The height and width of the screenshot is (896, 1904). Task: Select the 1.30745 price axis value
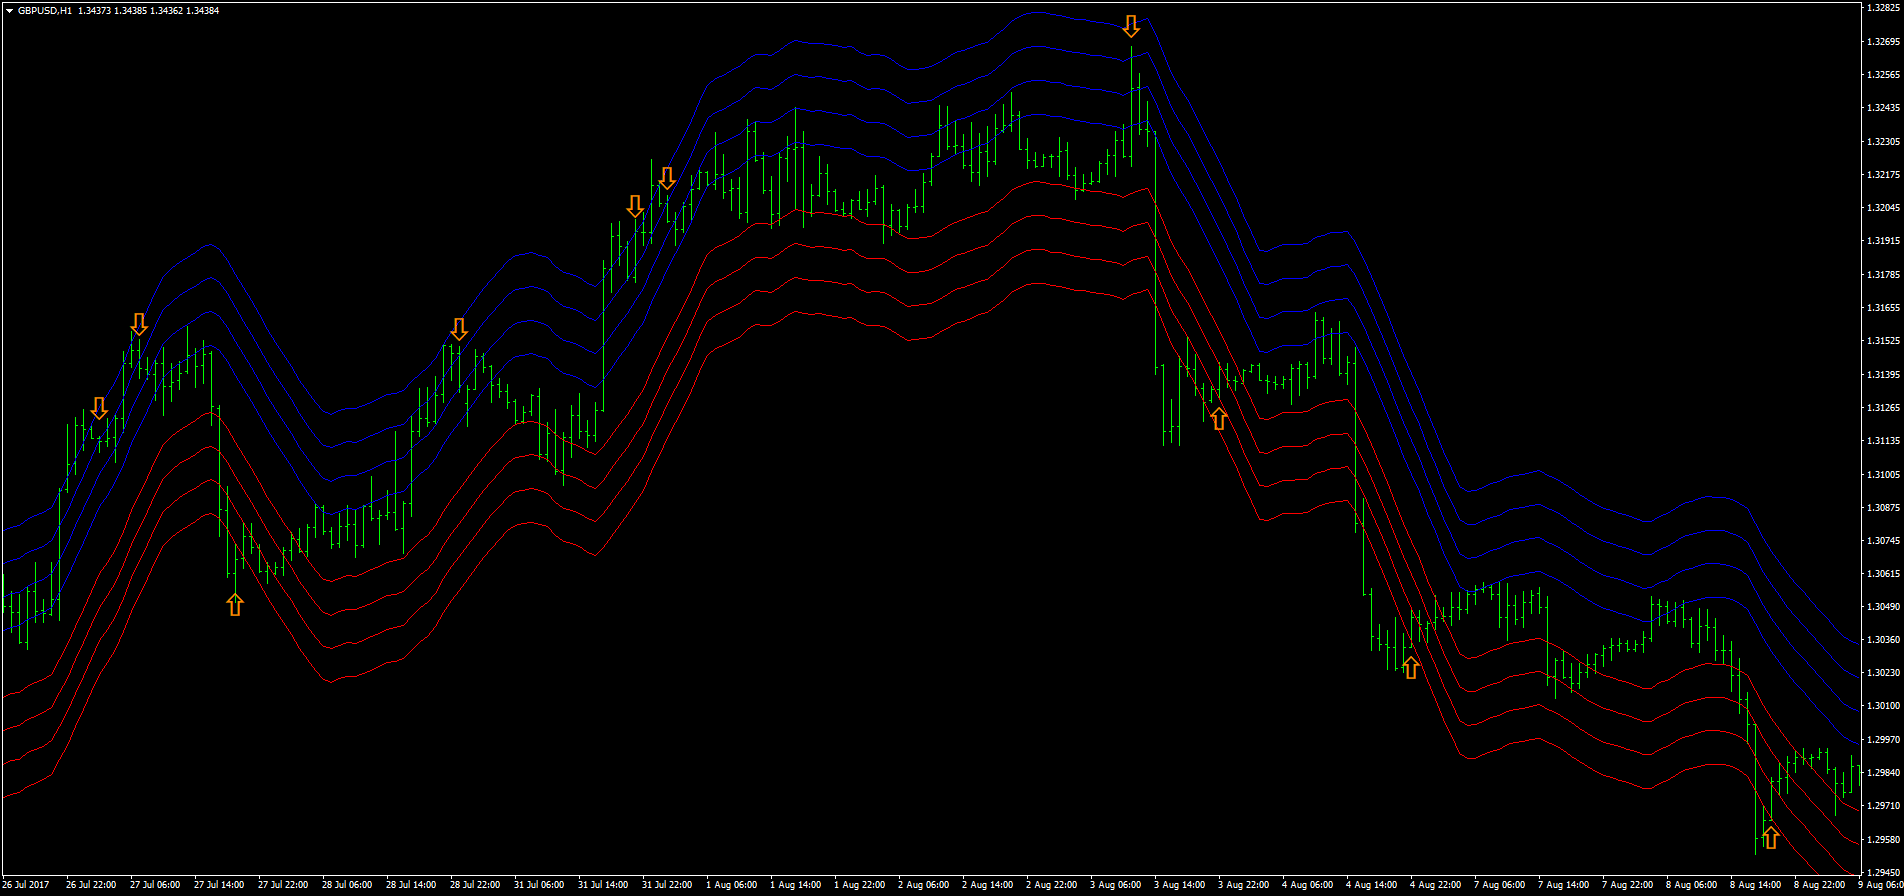coord(1883,540)
